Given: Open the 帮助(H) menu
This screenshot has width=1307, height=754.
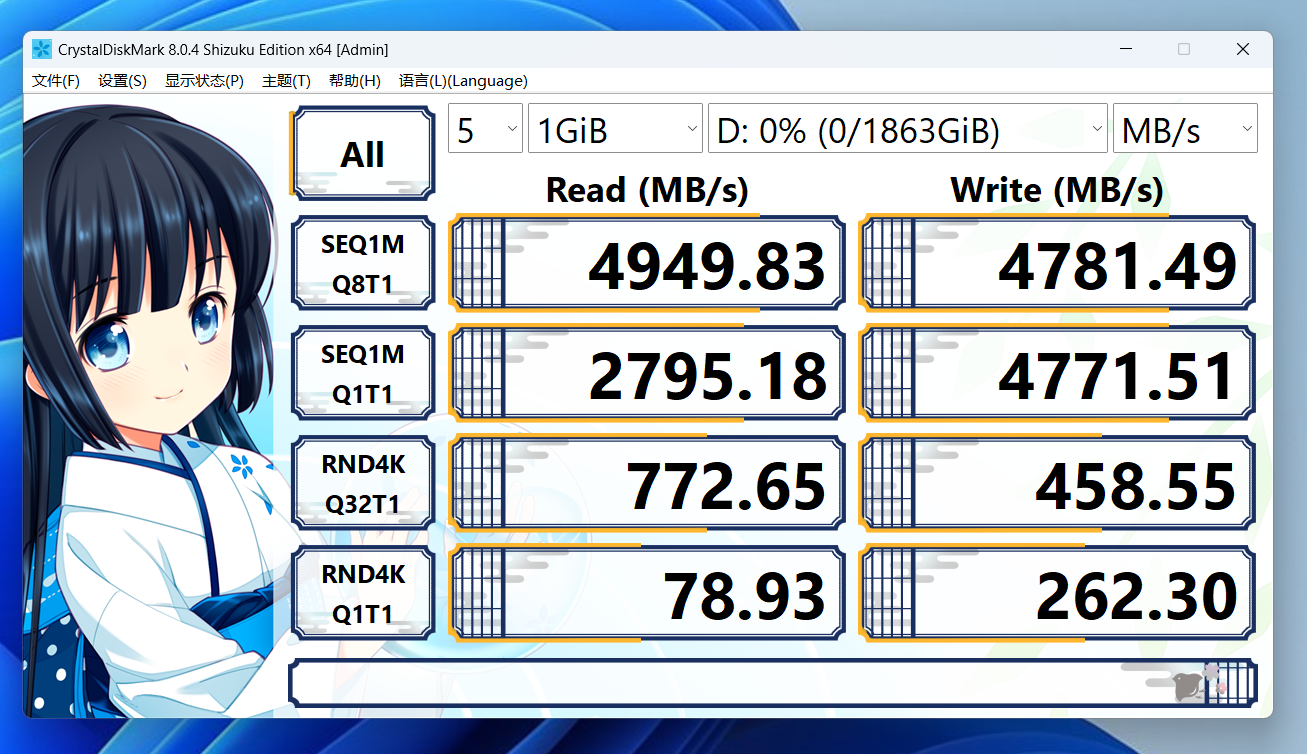Looking at the screenshot, I should [x=354, y=81].
